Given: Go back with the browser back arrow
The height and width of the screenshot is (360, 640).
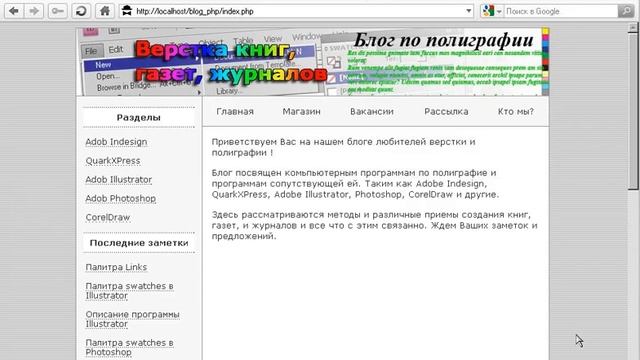Looking at the screenshot, I should (x=14, y=11).
